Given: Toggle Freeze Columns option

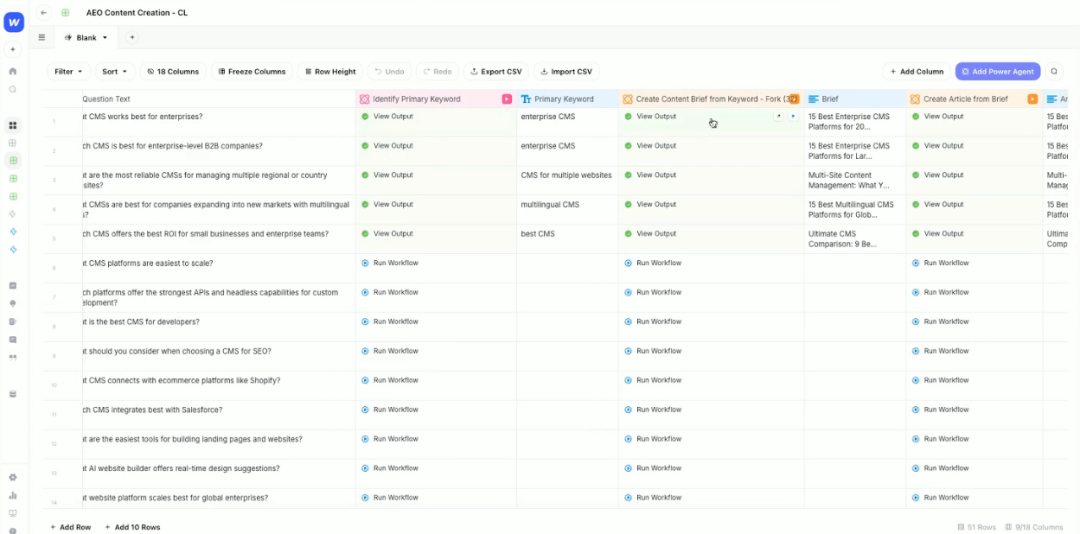Looking at the screenshot, I should pyautogui.click(x=251, y=72).
